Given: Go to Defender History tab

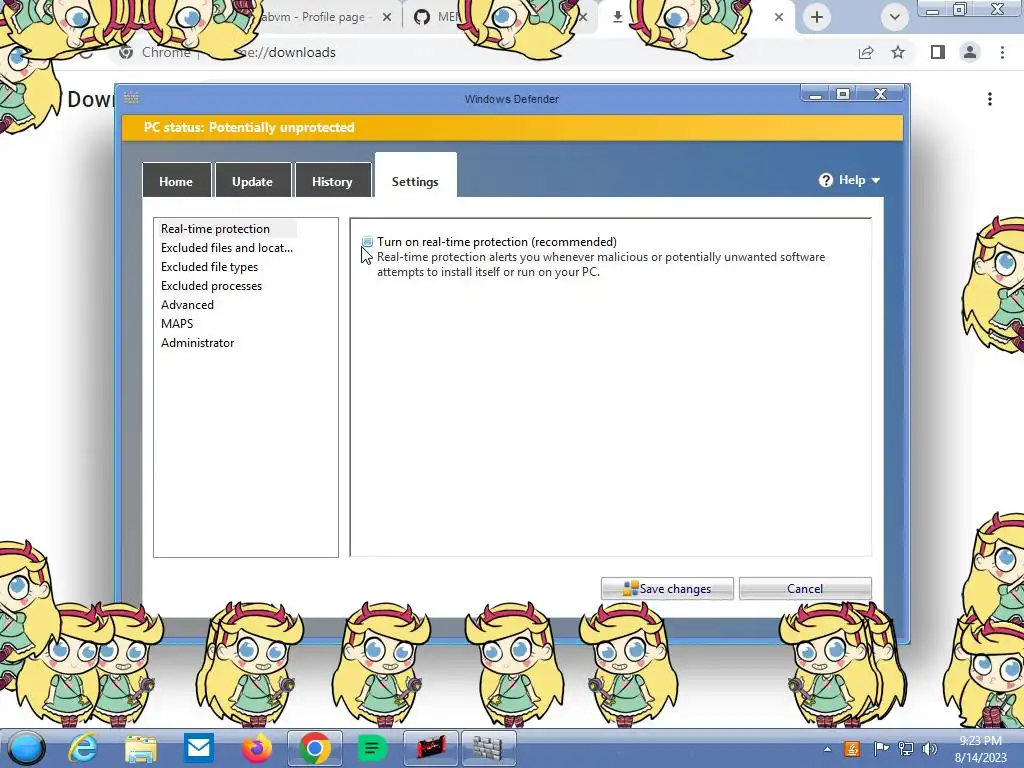Looking at the screenshot, I should pyautogui.click(x=332, y=181).
